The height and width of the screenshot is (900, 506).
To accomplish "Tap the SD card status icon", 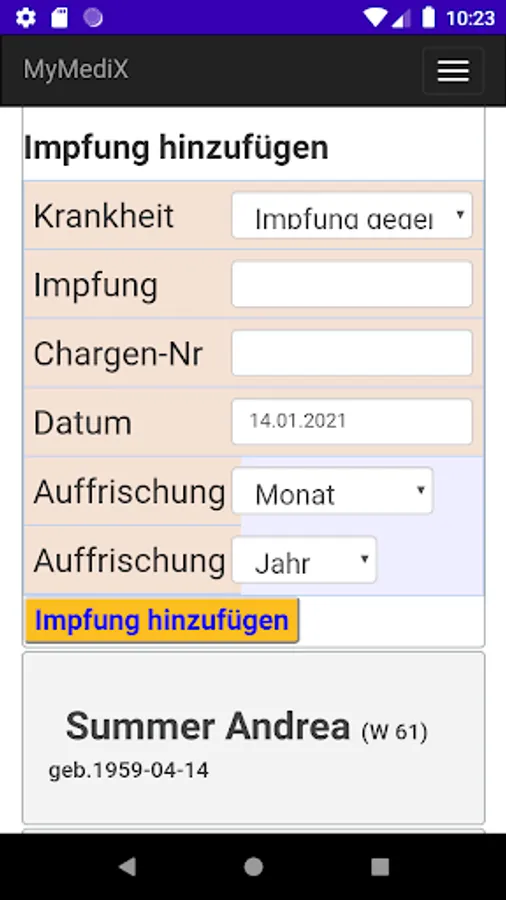I will point(60,18).
